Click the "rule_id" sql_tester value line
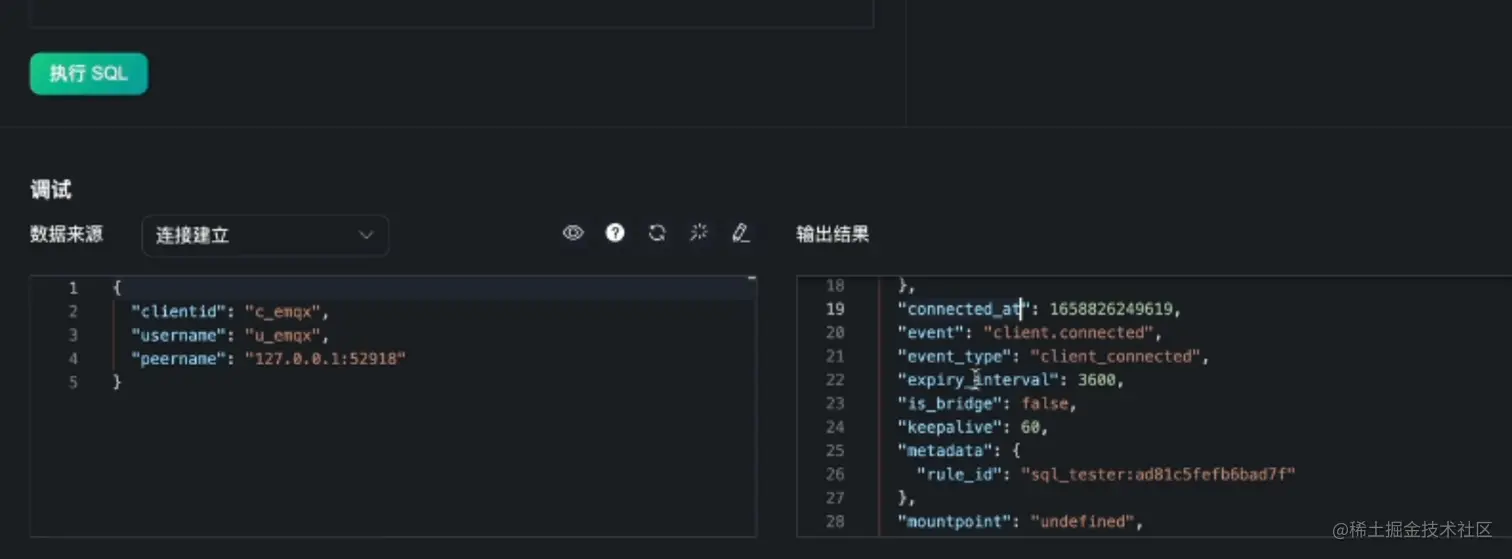1512x559 pixels. coord(1106,474)
